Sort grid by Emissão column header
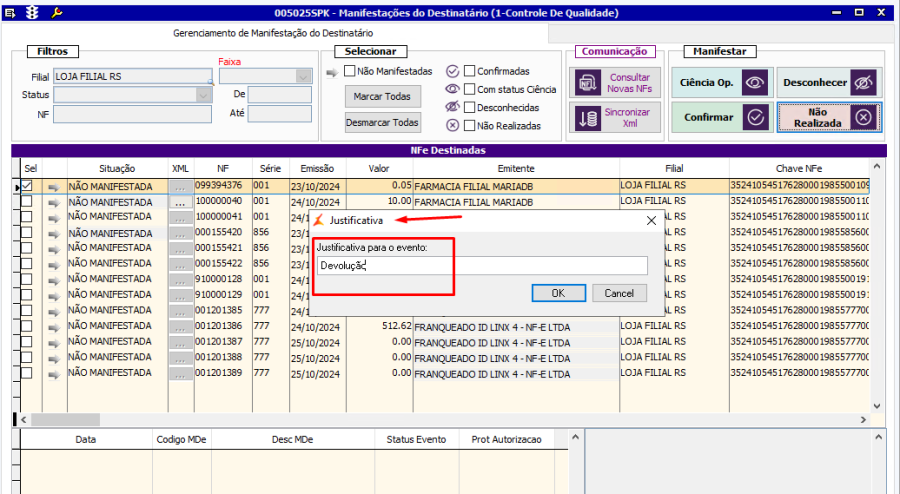This screenshot has height=494, width=900. [317, 169]
